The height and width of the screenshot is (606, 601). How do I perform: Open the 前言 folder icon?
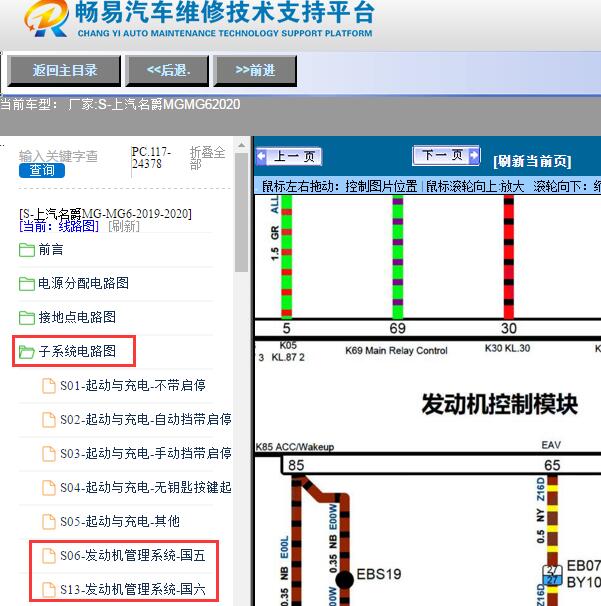point(27,250)
